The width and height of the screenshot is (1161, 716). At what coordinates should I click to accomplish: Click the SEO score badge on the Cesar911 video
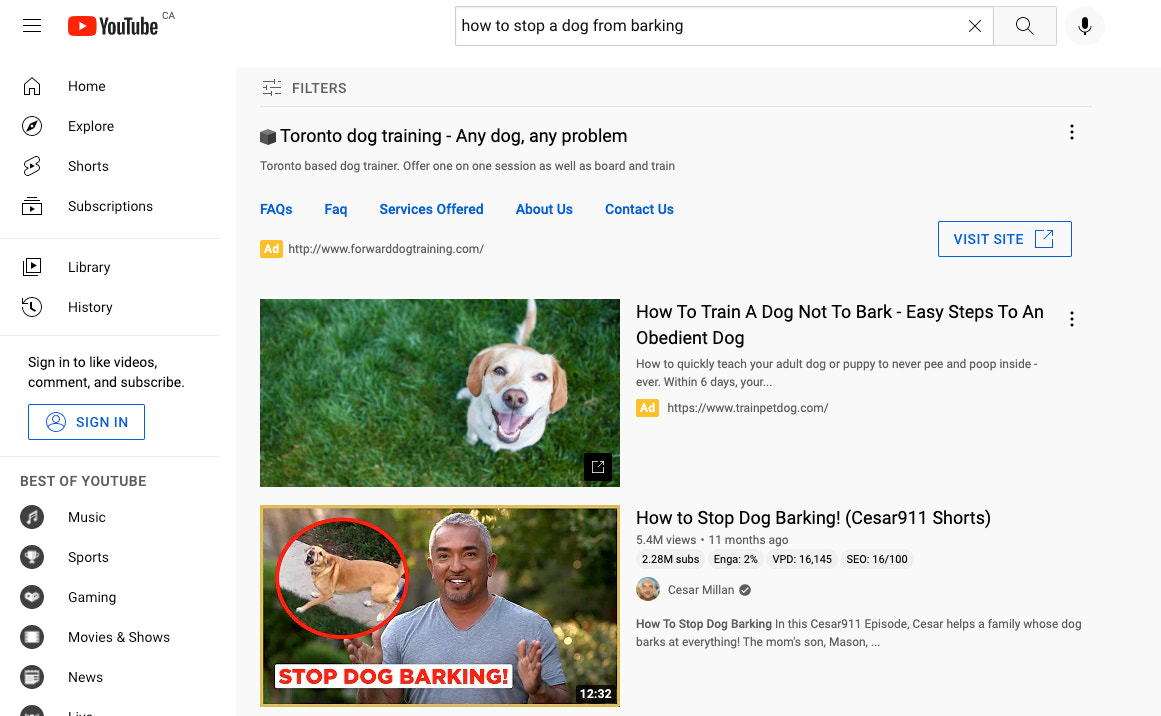(x=877, y=559)
